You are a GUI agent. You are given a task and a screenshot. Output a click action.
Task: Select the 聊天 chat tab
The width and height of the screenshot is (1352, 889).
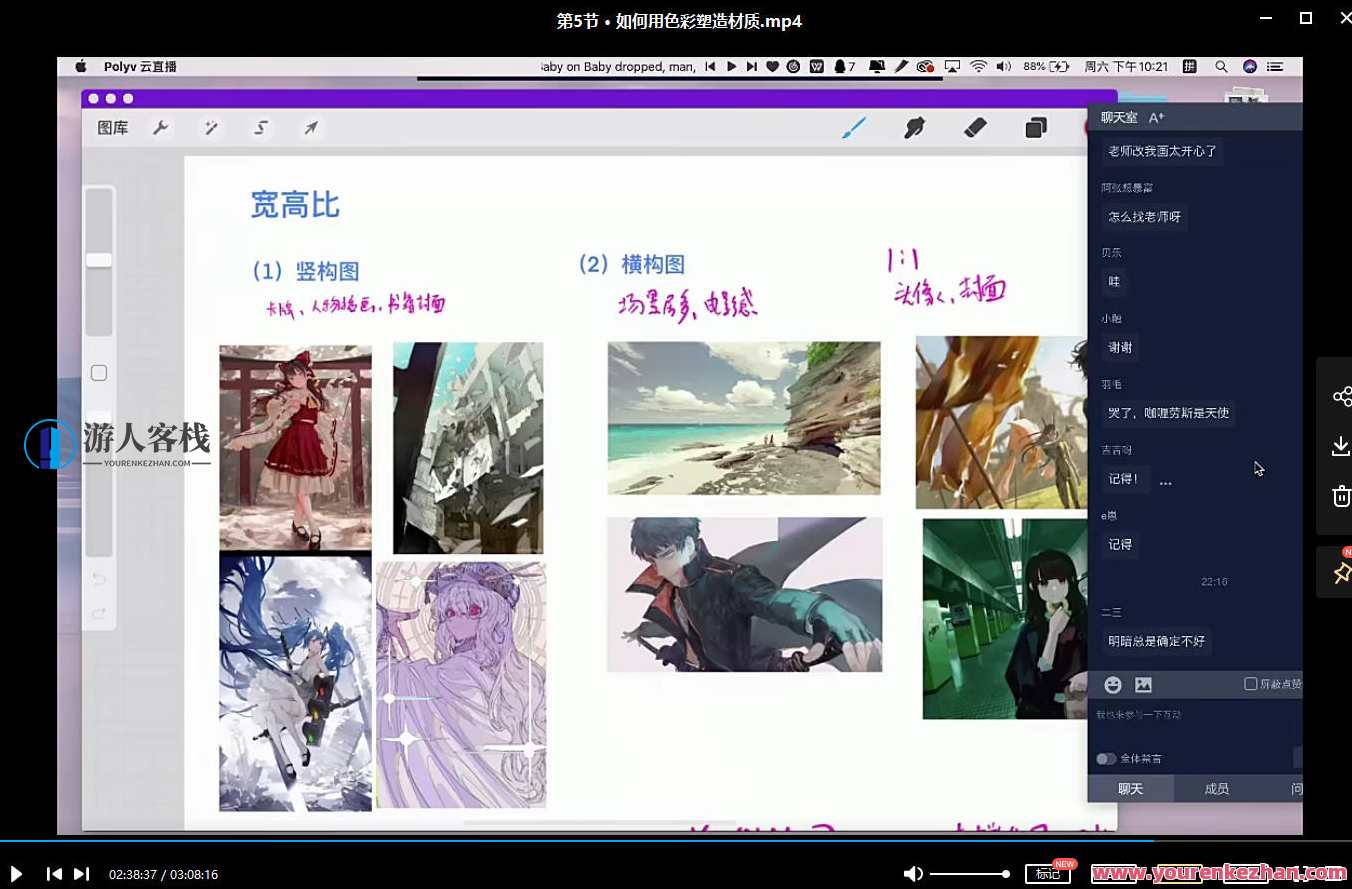coord(1130,789)
